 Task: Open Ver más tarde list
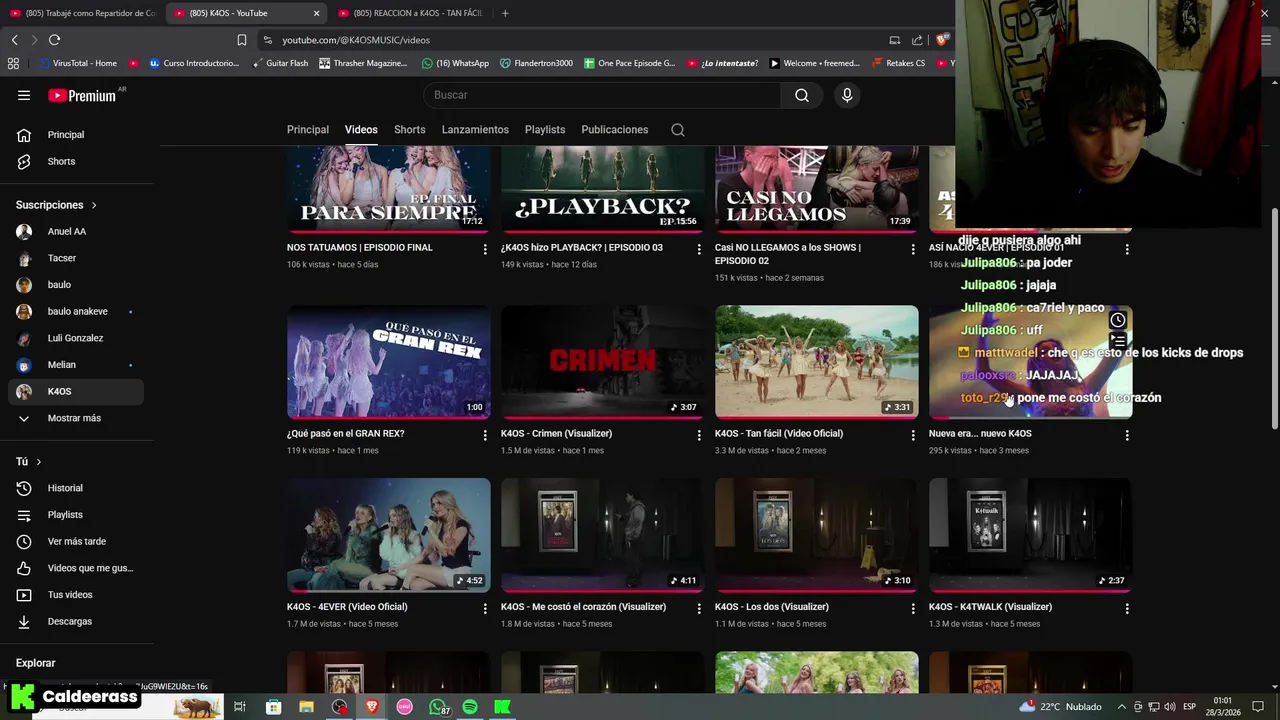coord(76,541)
